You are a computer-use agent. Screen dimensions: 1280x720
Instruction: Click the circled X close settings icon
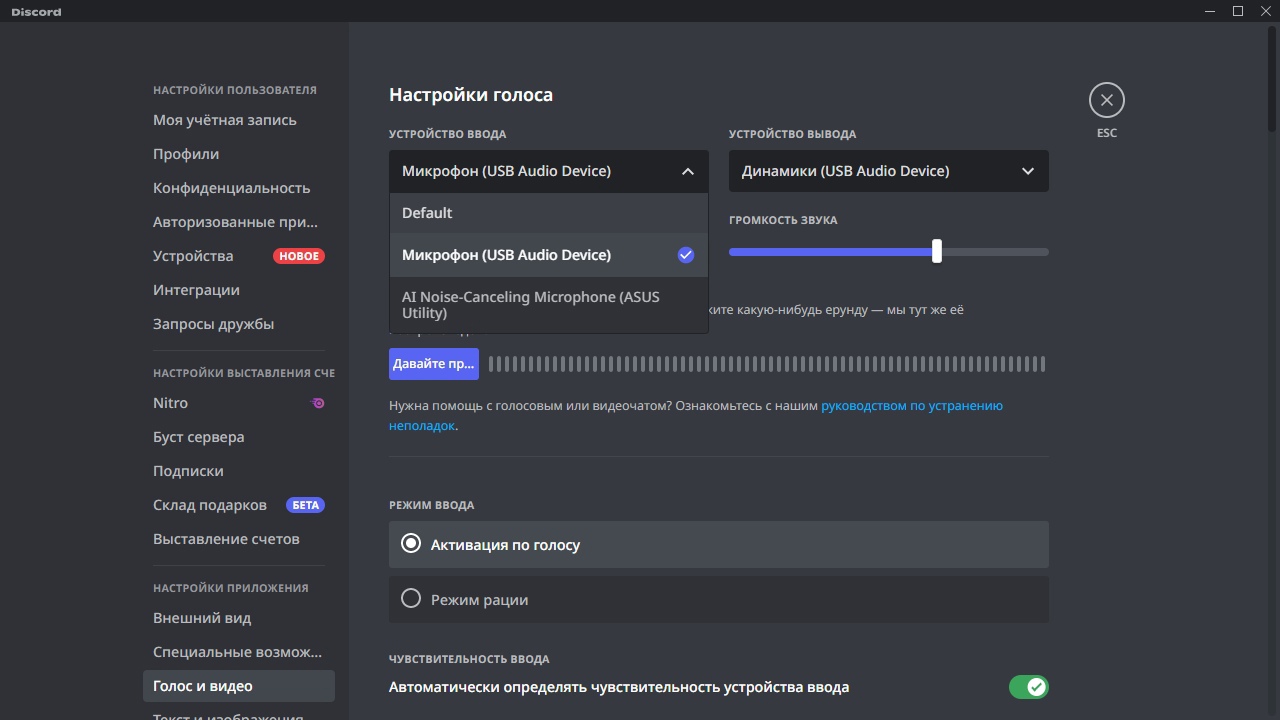(1106, 100)
